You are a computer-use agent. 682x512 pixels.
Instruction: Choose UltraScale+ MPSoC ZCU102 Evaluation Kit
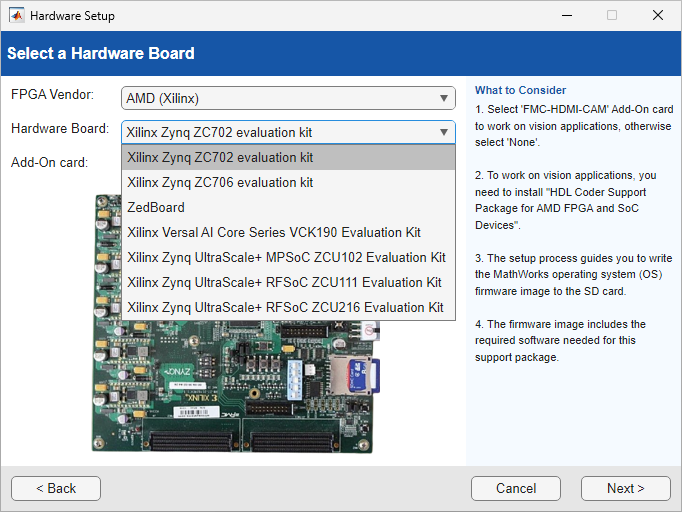coord(288,258)
